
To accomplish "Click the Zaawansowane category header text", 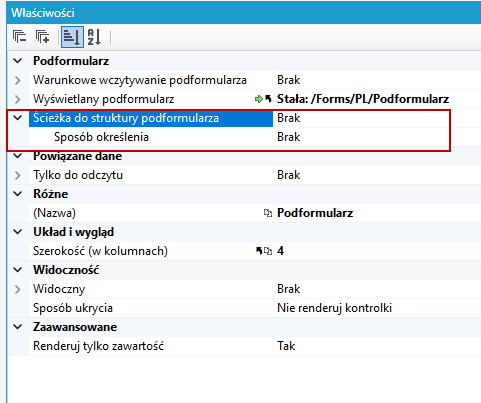I will 75,327.
